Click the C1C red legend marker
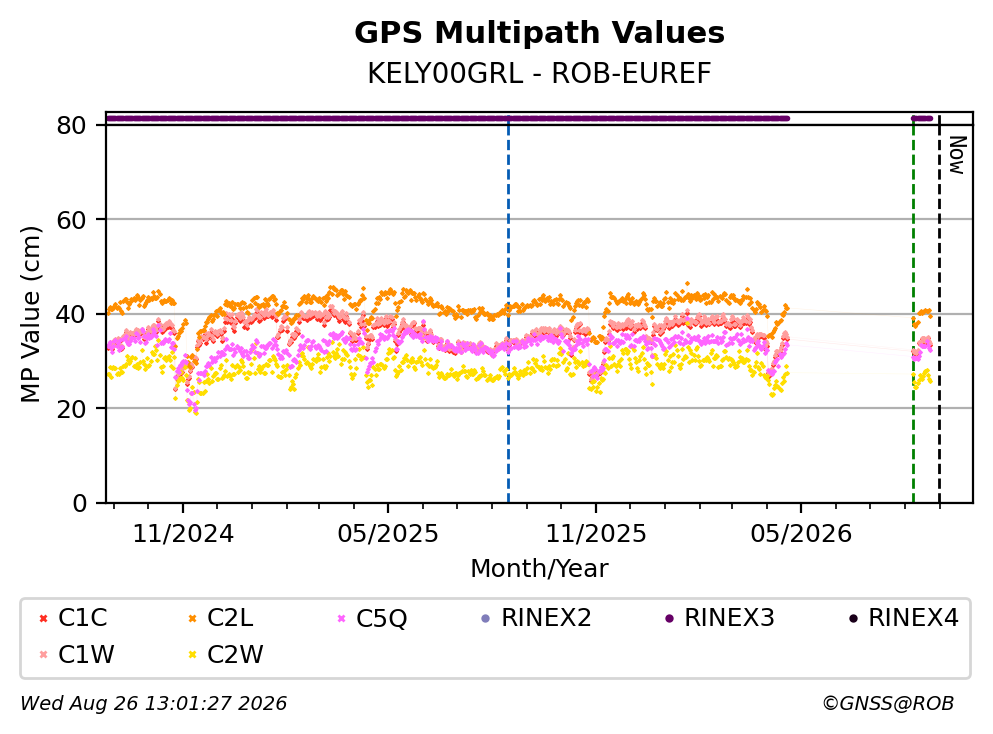The width and height of the screenshot is (993, 734). click(43, 619)
